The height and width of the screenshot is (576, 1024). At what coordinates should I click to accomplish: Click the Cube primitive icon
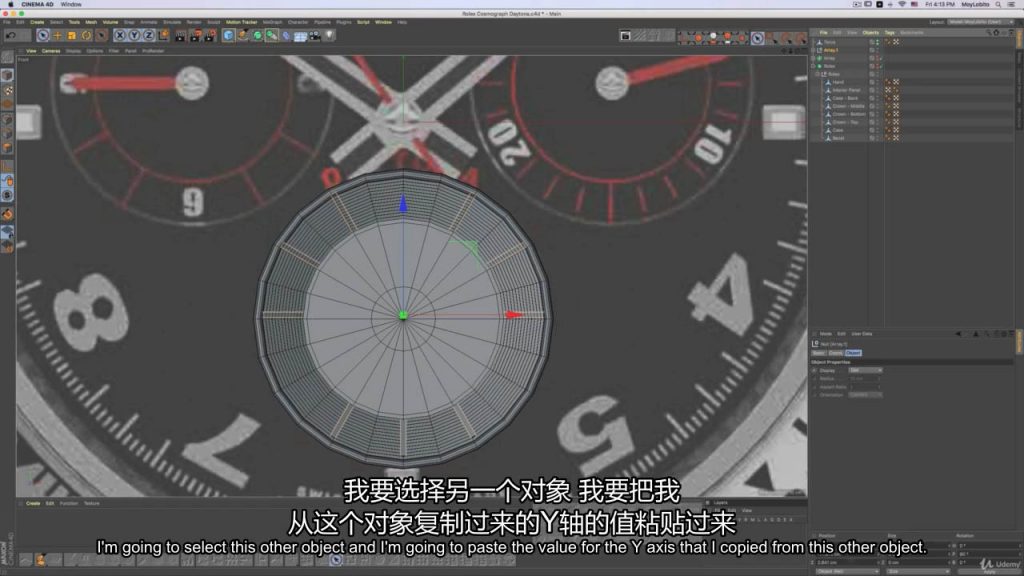[x=228, y=35]
